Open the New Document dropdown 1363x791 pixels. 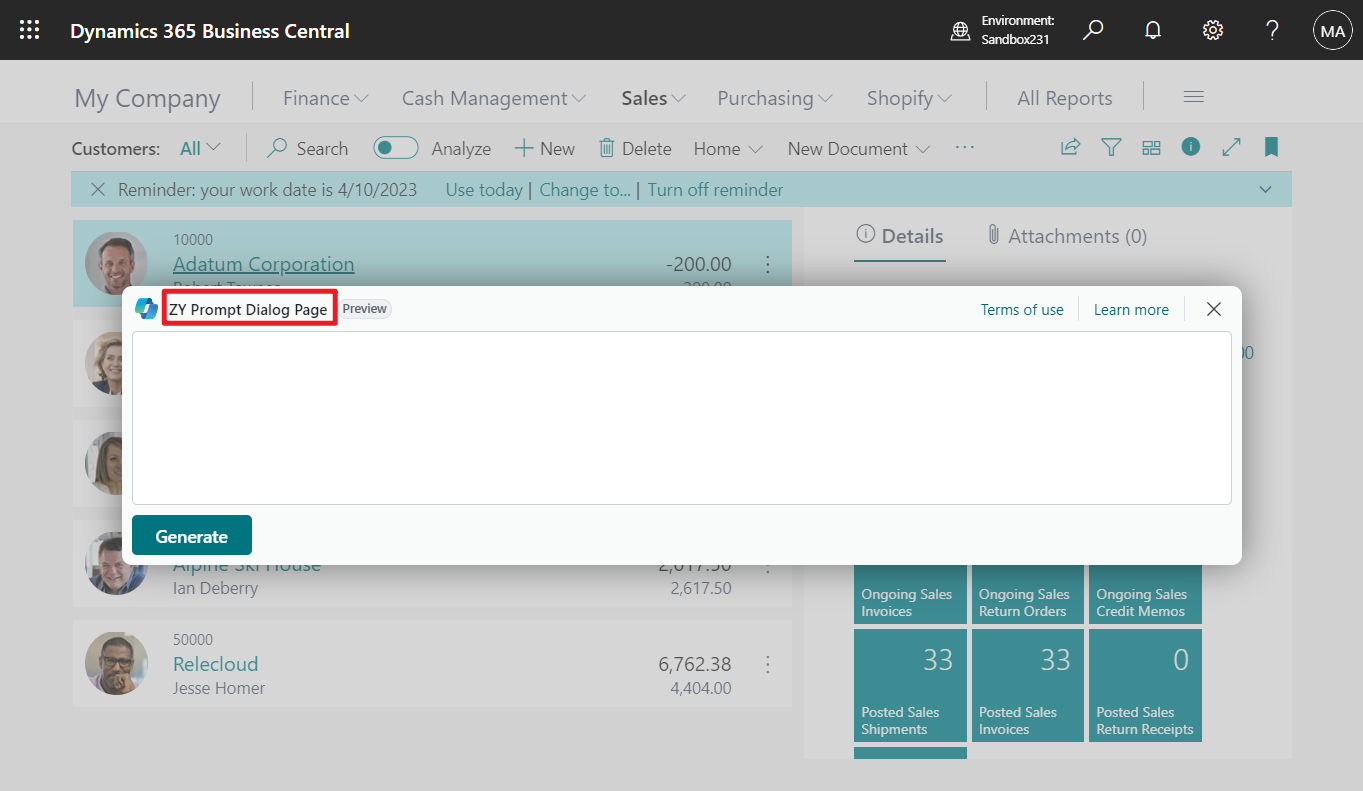[857, 148]
